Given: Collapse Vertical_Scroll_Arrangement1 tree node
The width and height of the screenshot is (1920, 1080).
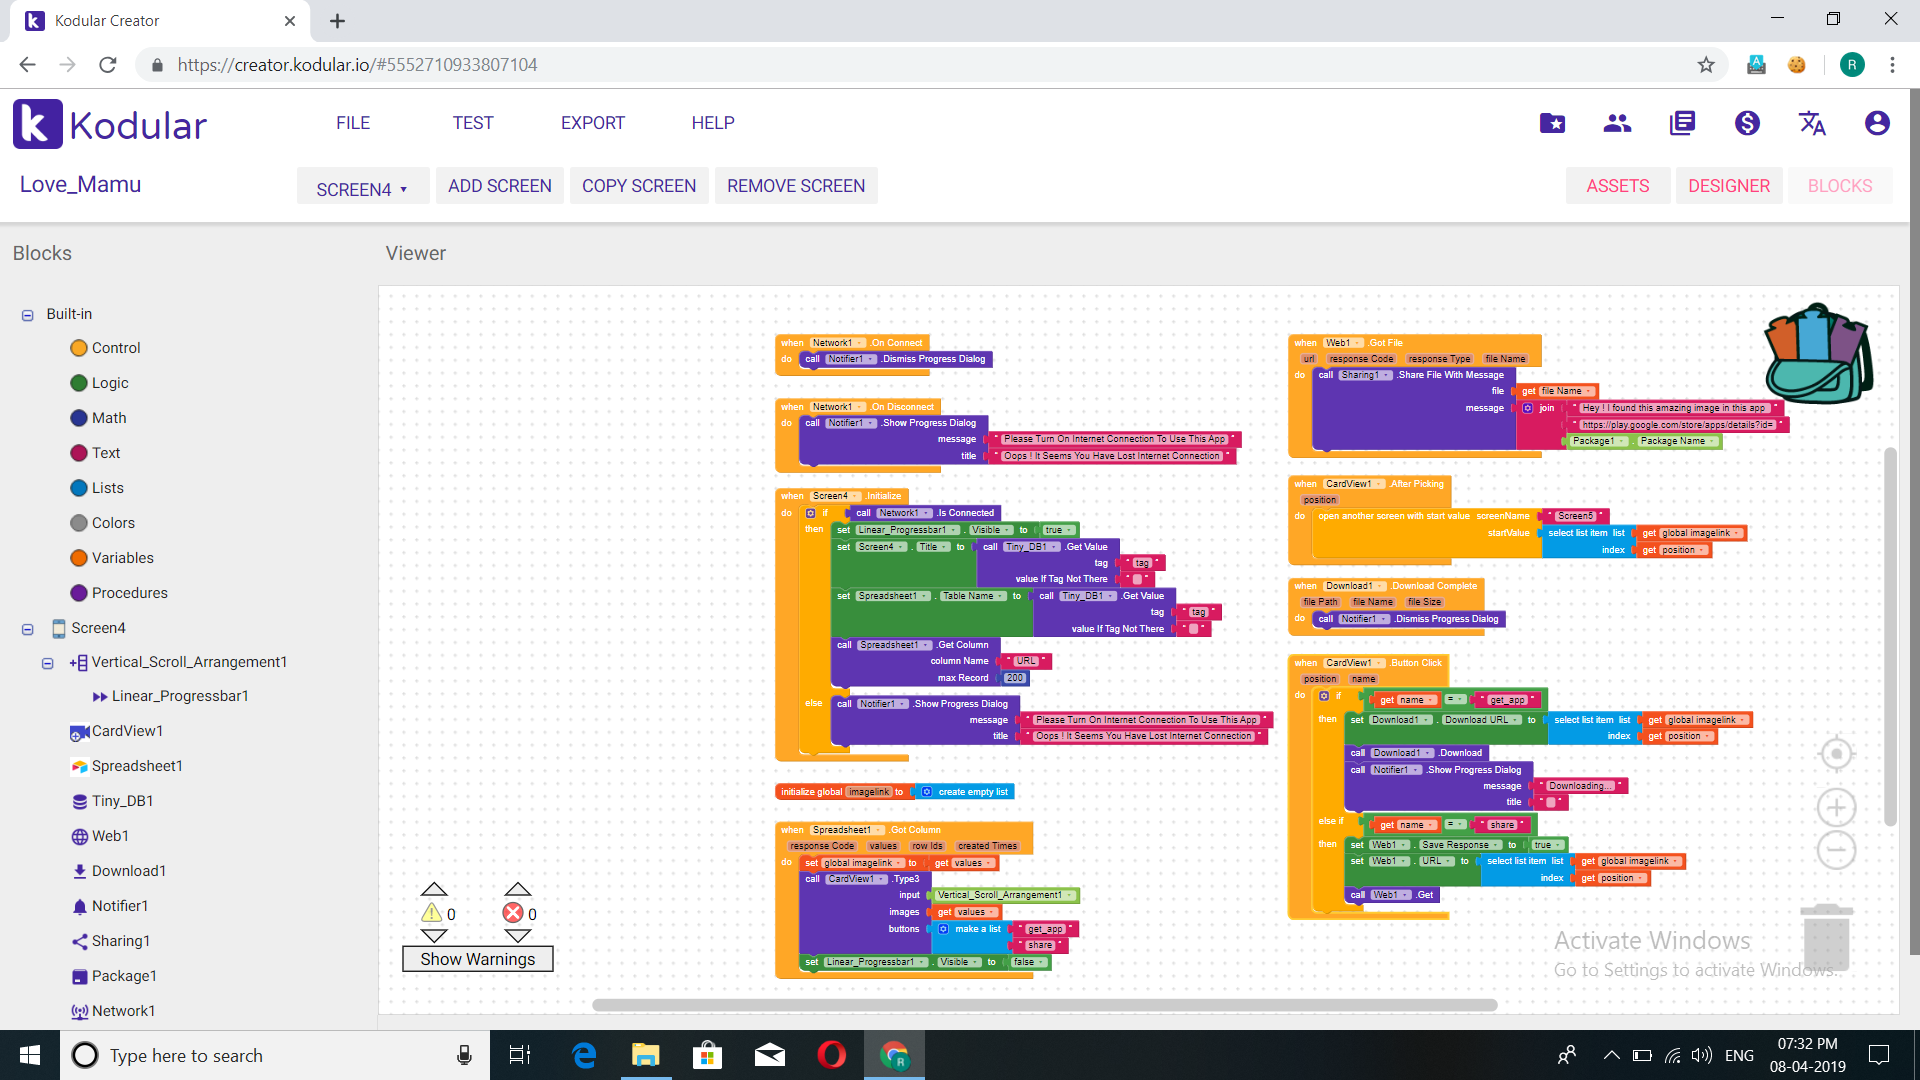Looking at the screenshot, I should click(47, 663).
